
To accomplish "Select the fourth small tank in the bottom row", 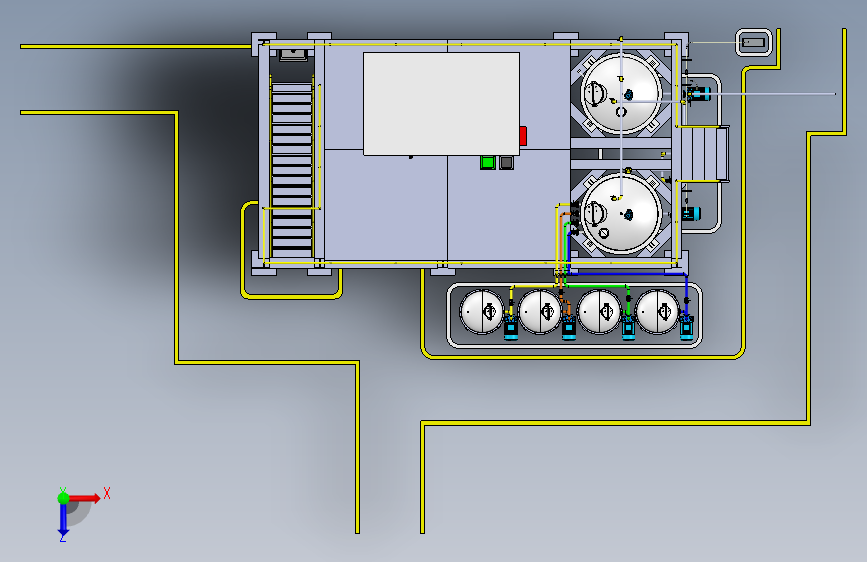I will pyautogui.click(x=657, y=312).
